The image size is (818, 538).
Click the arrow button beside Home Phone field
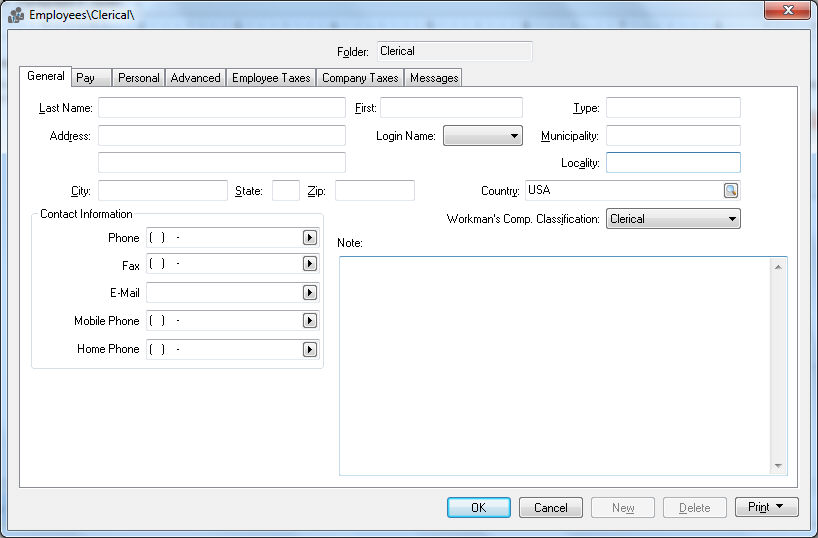(x=310, y=349)
